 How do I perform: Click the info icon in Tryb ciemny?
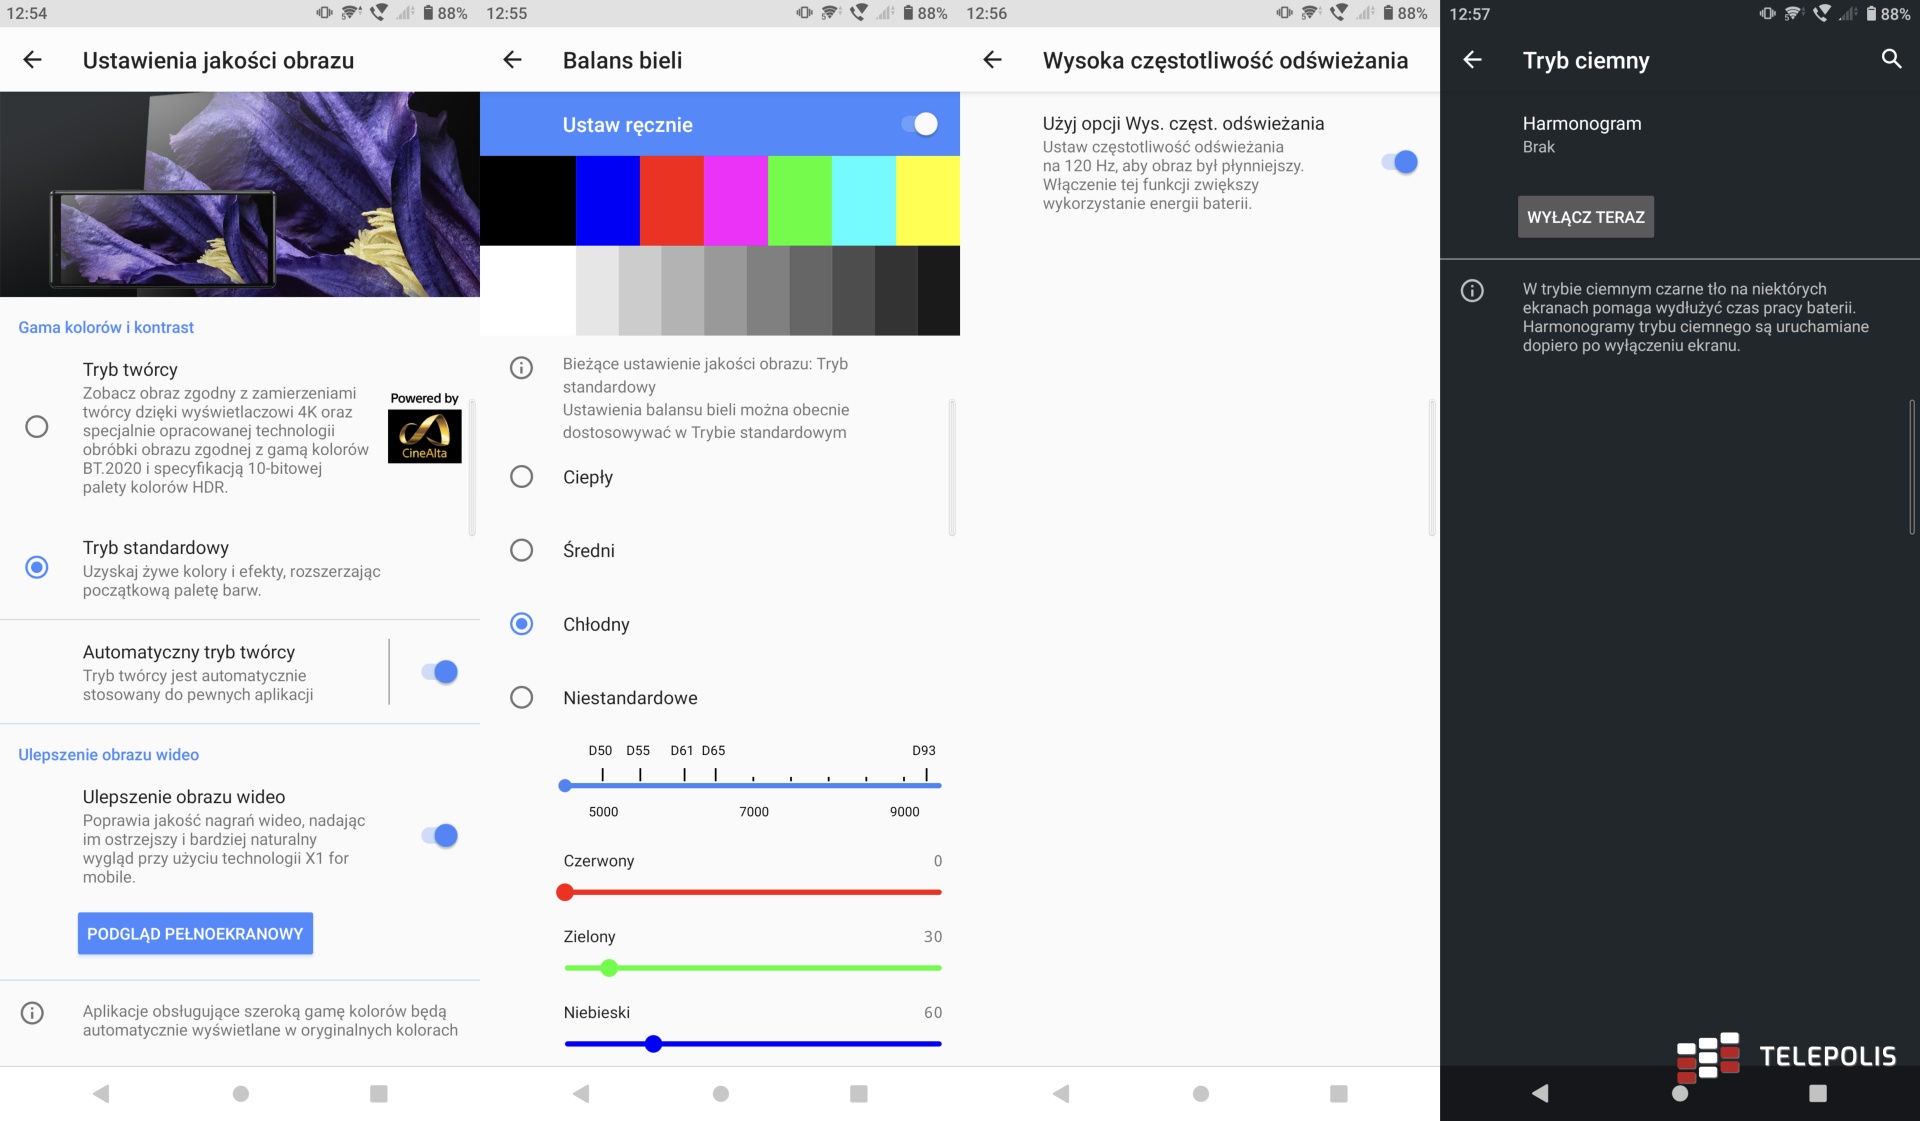(1472, 291)
